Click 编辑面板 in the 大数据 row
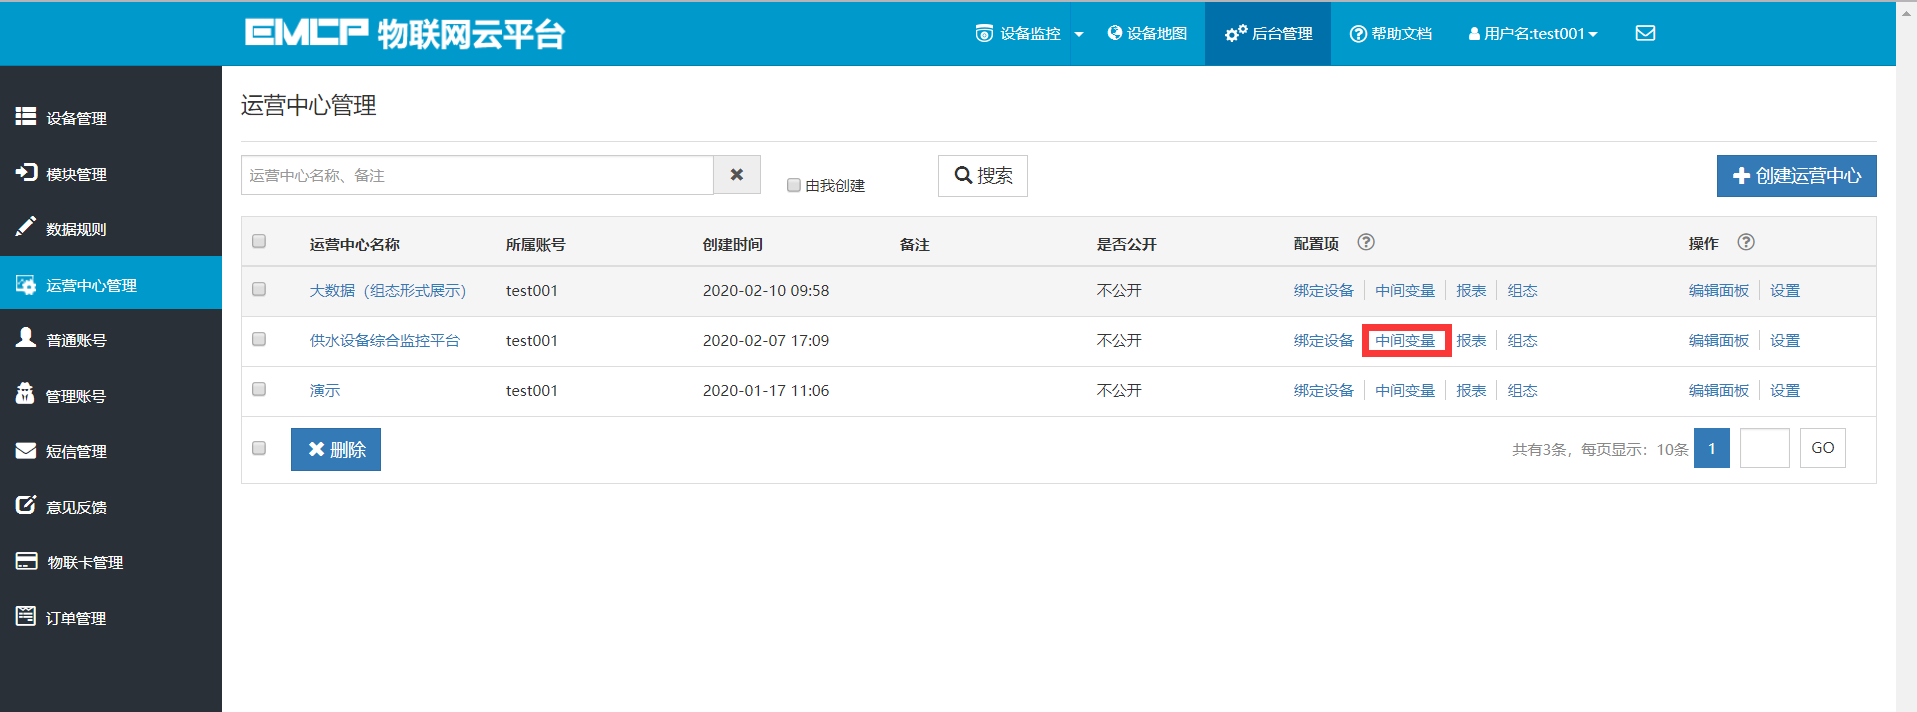This screenshot has height=712, width=1917. [1719, 290]
